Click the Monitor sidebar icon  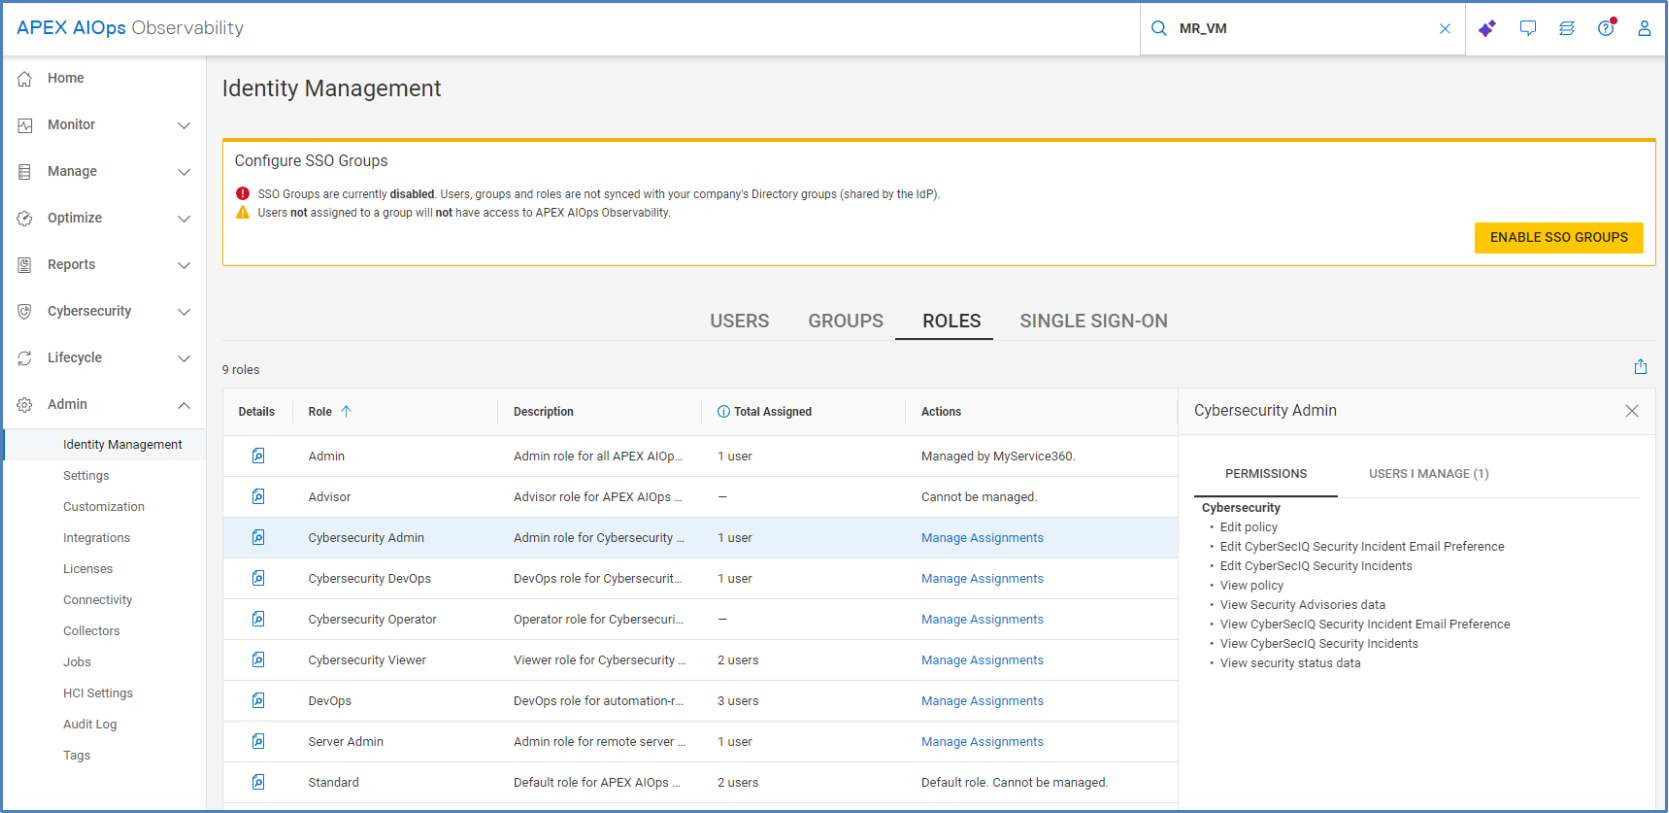click(25, 125)
